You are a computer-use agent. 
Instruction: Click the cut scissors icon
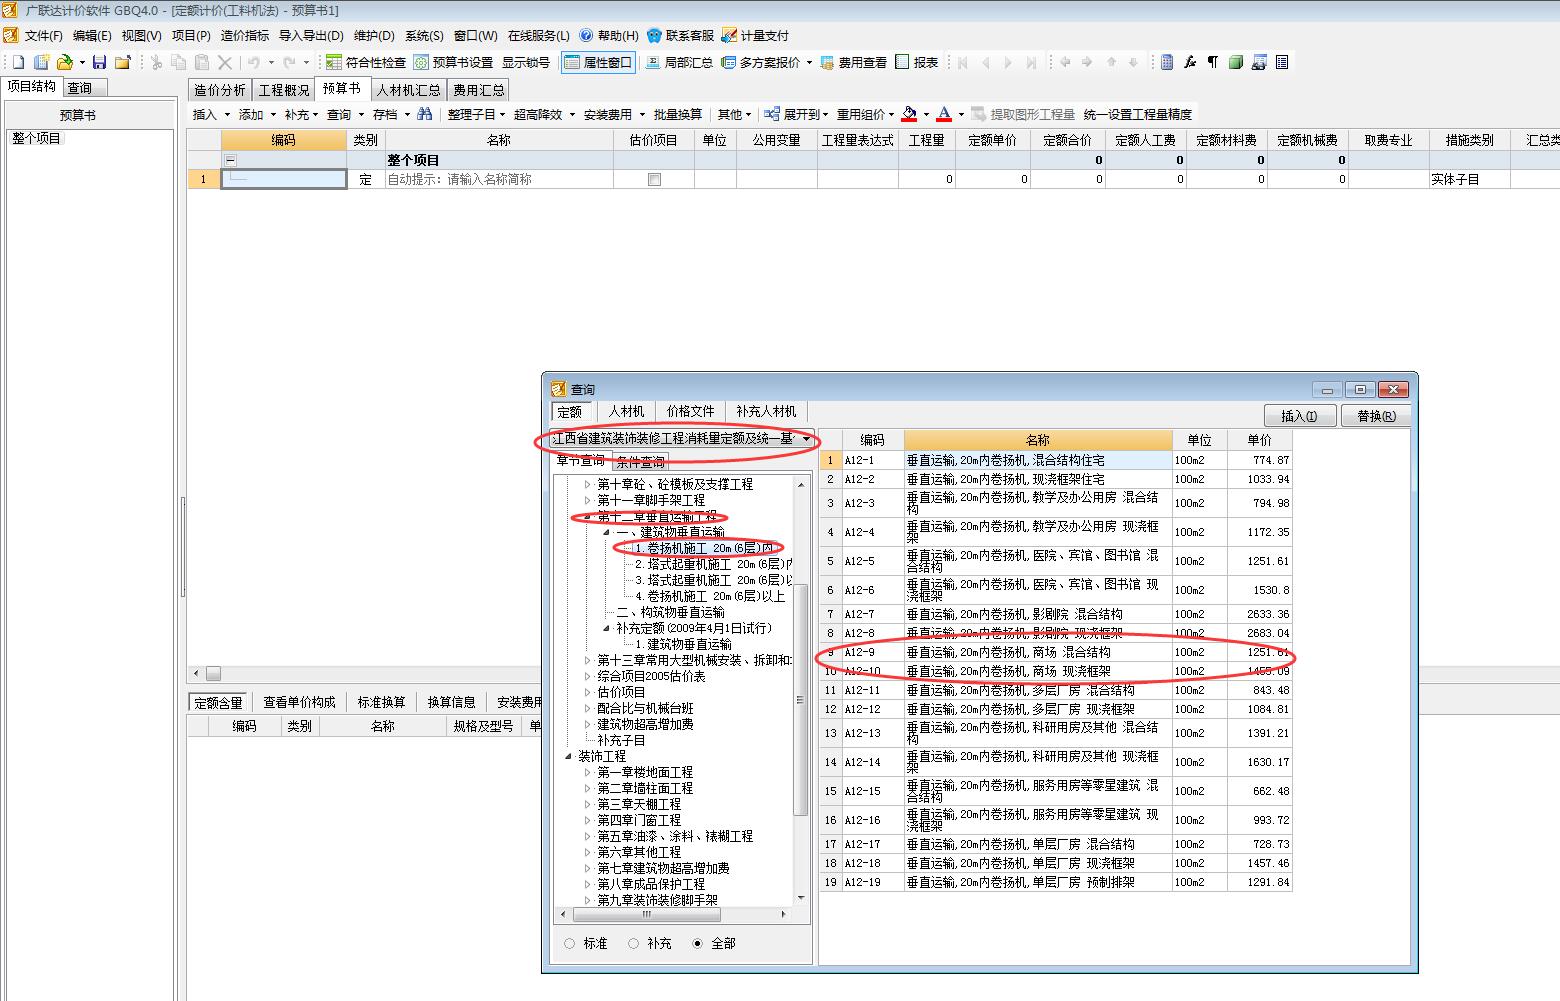pos(156,62)
